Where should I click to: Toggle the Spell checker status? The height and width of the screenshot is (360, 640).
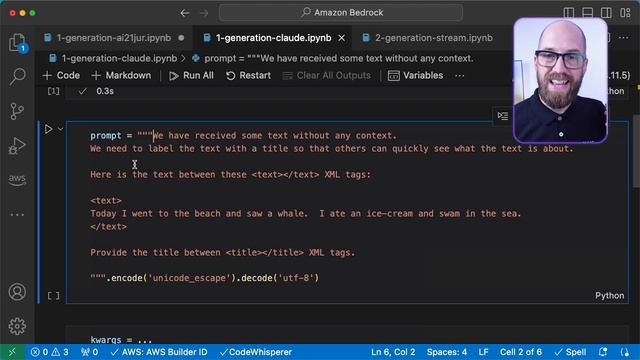click(570, 352)
